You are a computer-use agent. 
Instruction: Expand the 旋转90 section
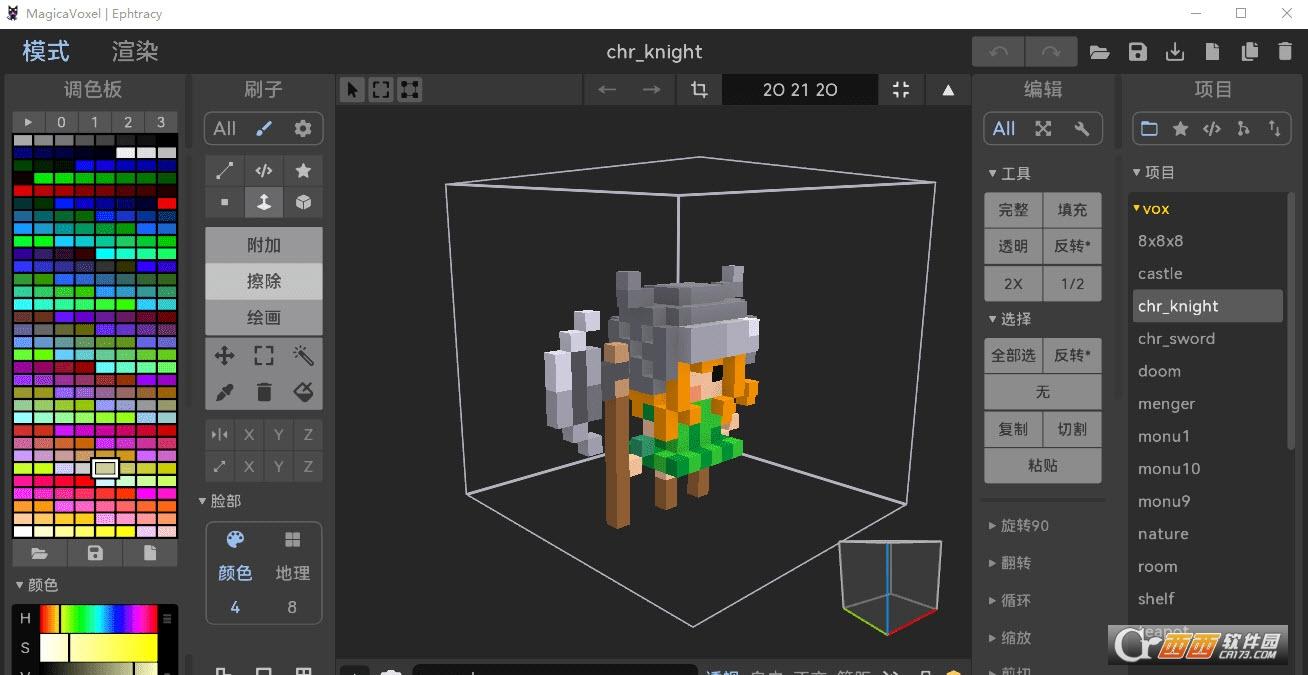(1018, 525)
